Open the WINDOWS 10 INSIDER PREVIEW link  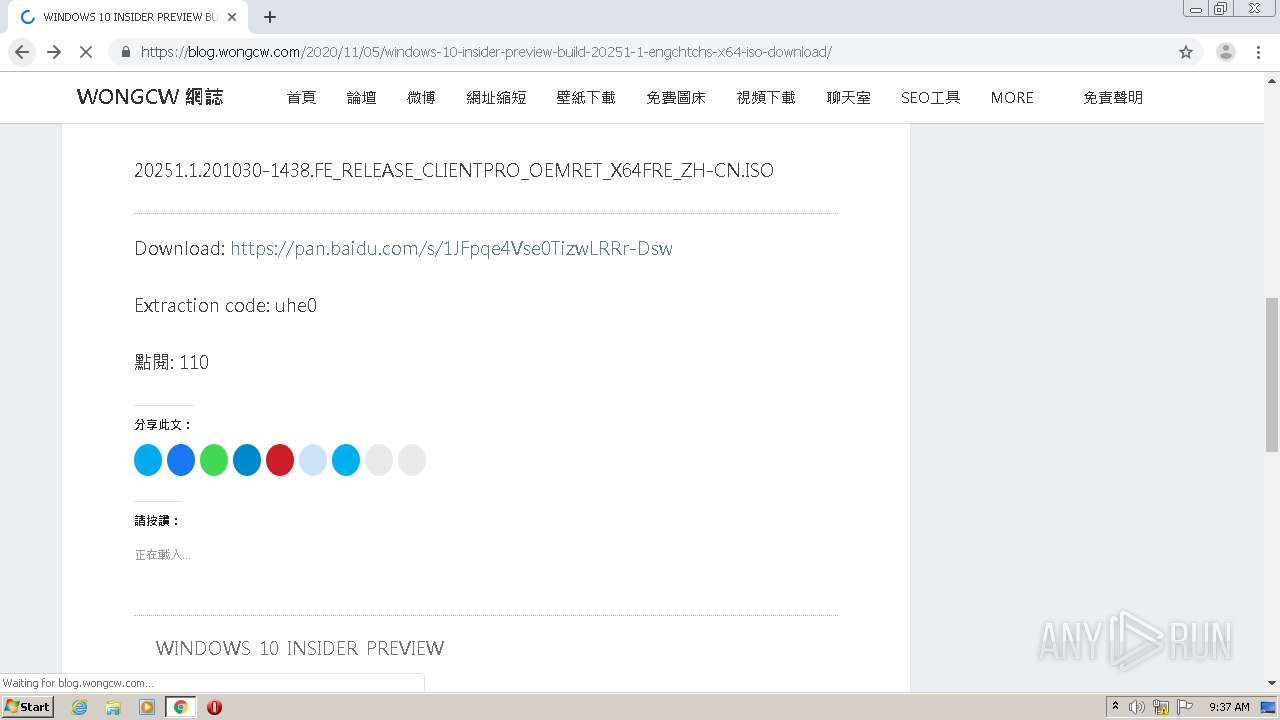click(x=300, y=648)
